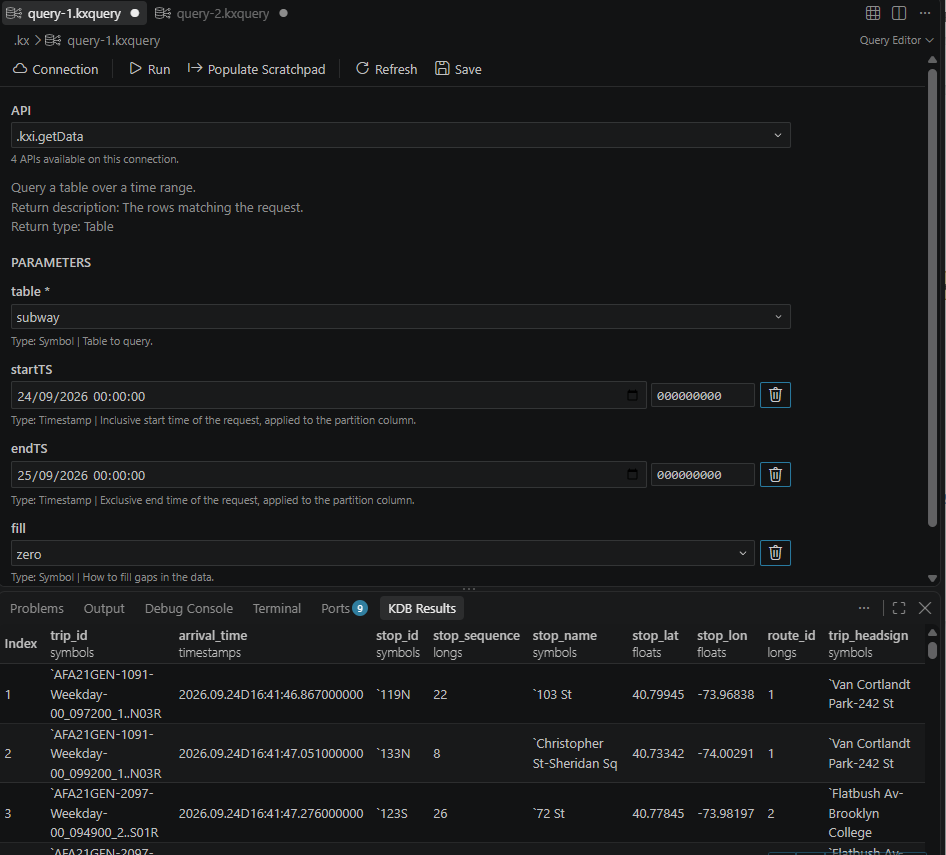Click the arrival_time column header
This screenshot has width=946, height=855.
[213, 644]
